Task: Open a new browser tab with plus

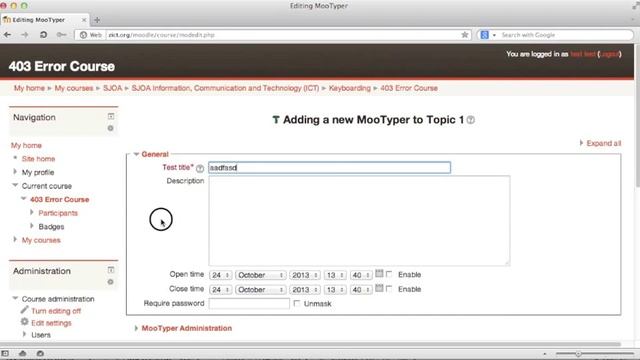Action: pos(97,20)
